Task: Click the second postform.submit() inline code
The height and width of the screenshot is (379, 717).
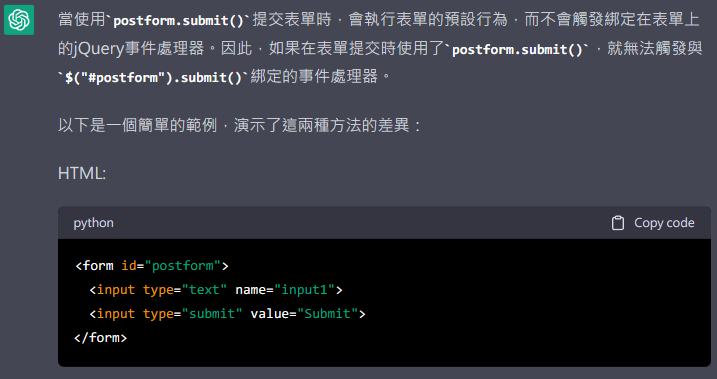Action: [x=518, y=49]
